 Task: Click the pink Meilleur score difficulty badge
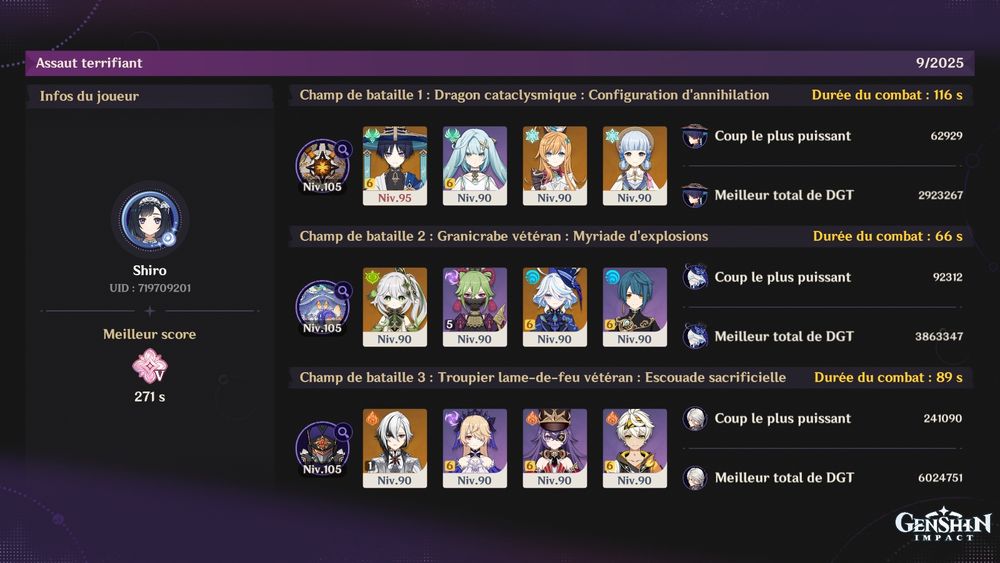[149, 365]
